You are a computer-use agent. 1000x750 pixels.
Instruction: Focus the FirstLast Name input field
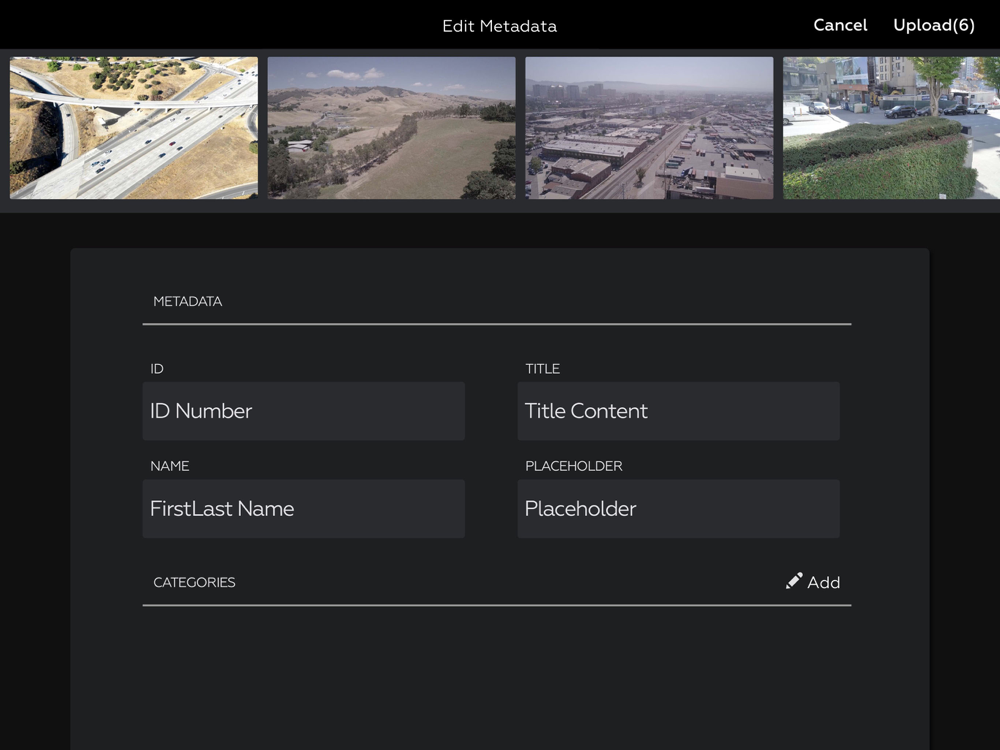[304, 509]
